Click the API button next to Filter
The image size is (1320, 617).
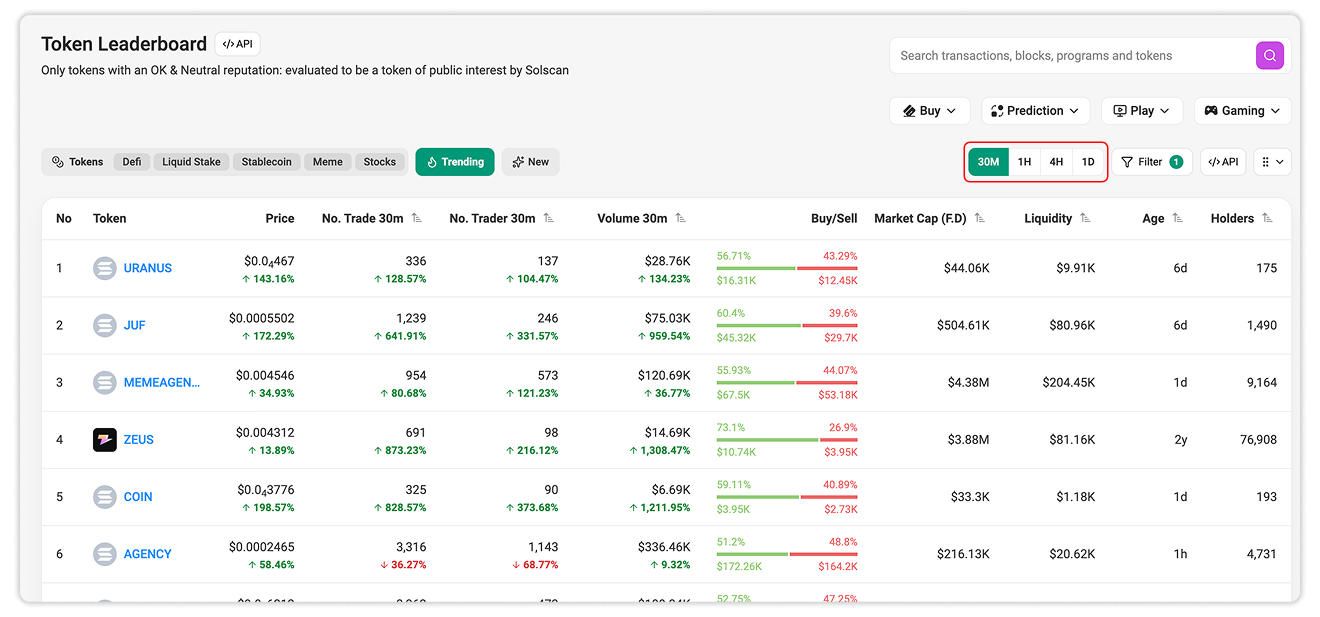pos(1223,162)
